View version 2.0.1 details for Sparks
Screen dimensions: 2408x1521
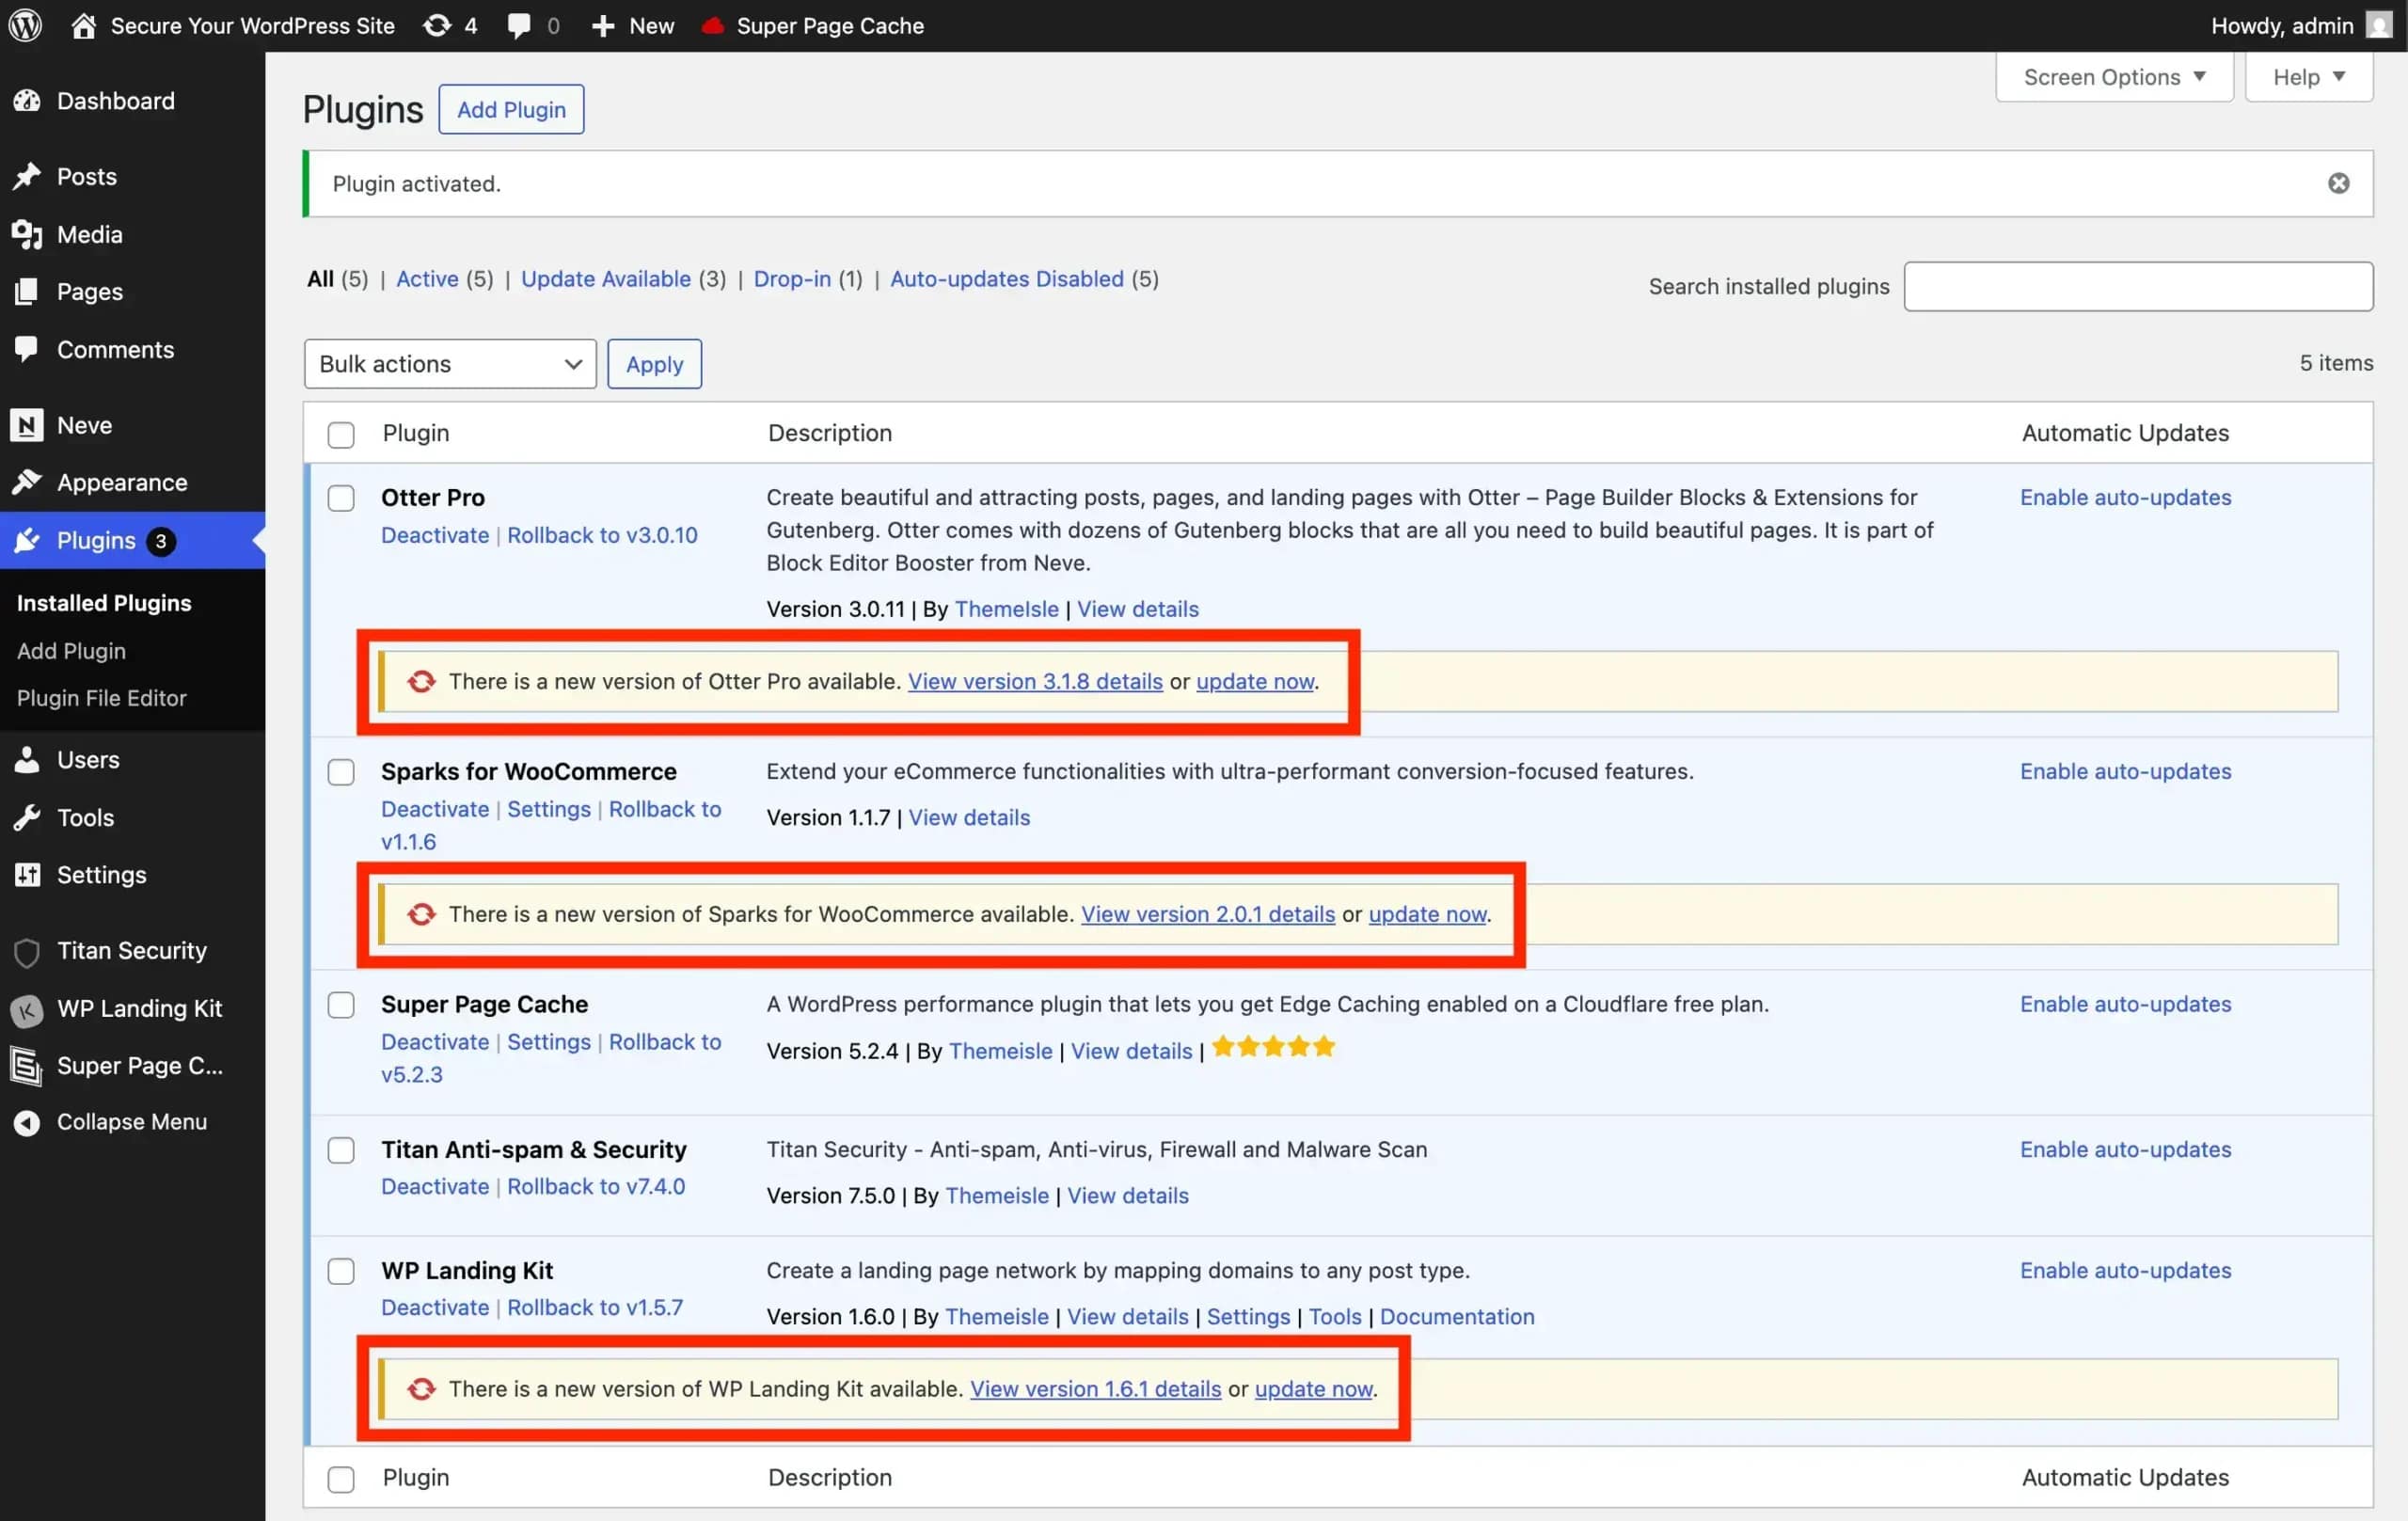[x=1208, y=914]
